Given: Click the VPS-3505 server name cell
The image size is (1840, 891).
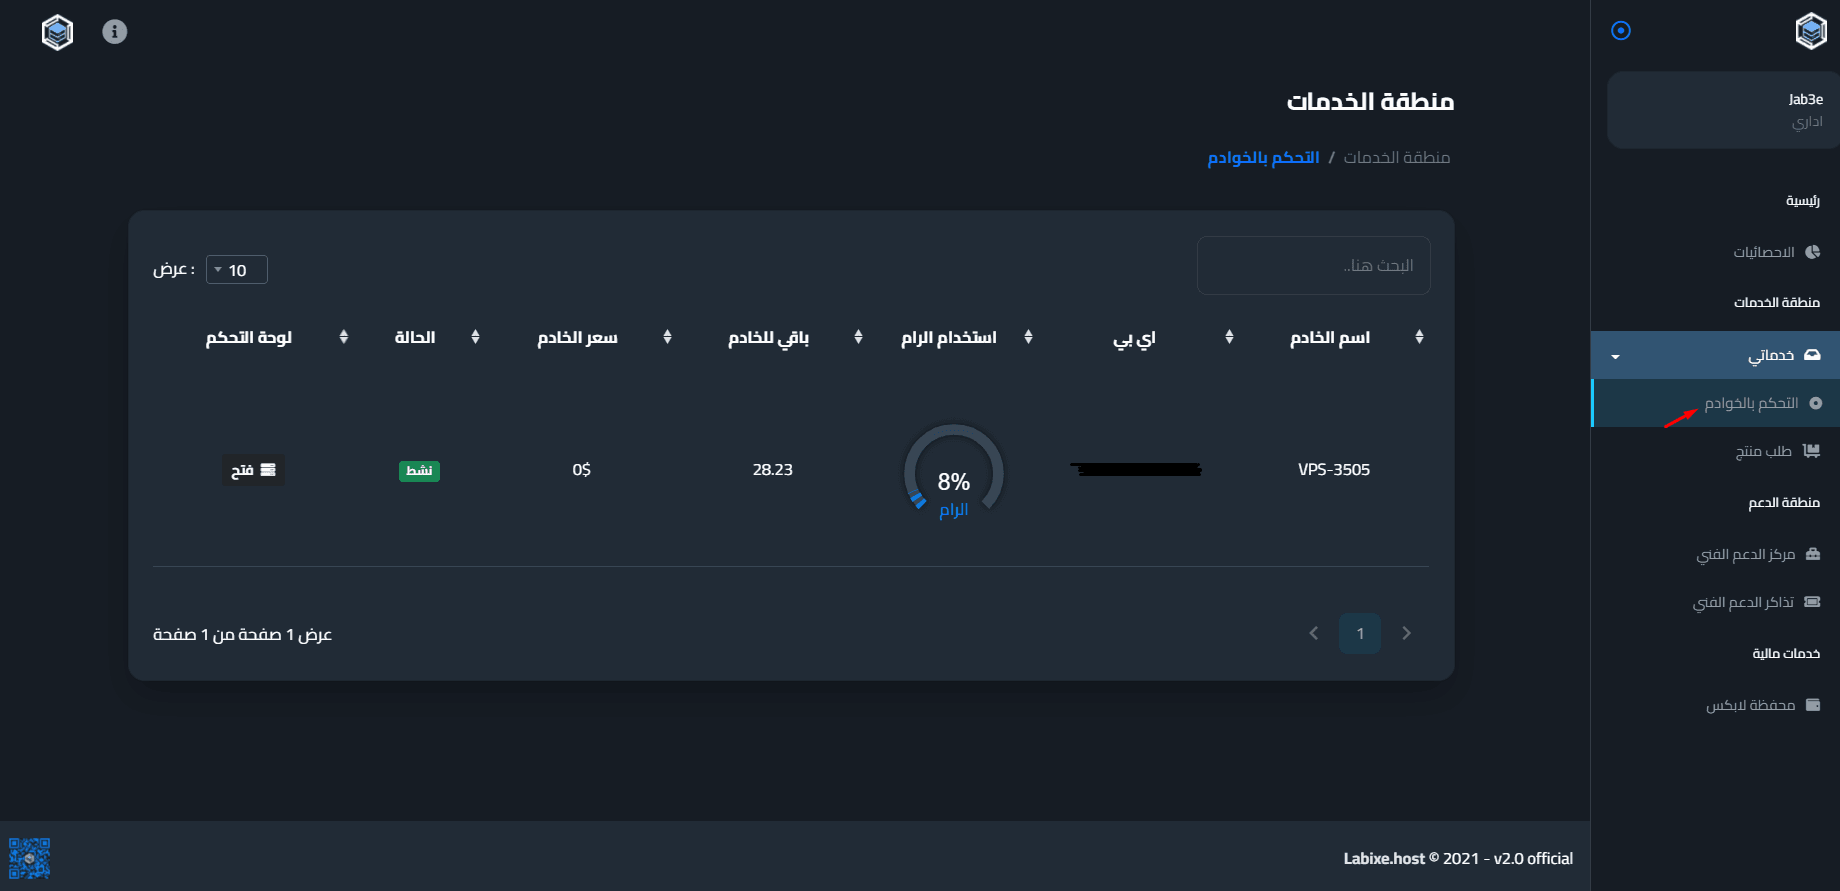Looking at the screenshot, I should coord(1334,470).
